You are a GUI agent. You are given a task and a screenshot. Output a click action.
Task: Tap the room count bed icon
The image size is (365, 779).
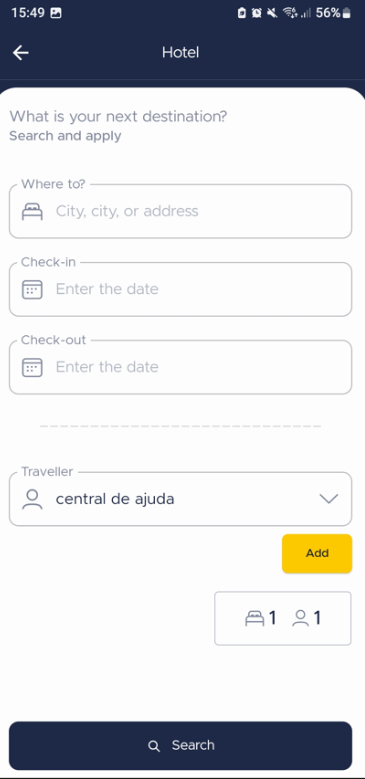(x=255, y=619)
